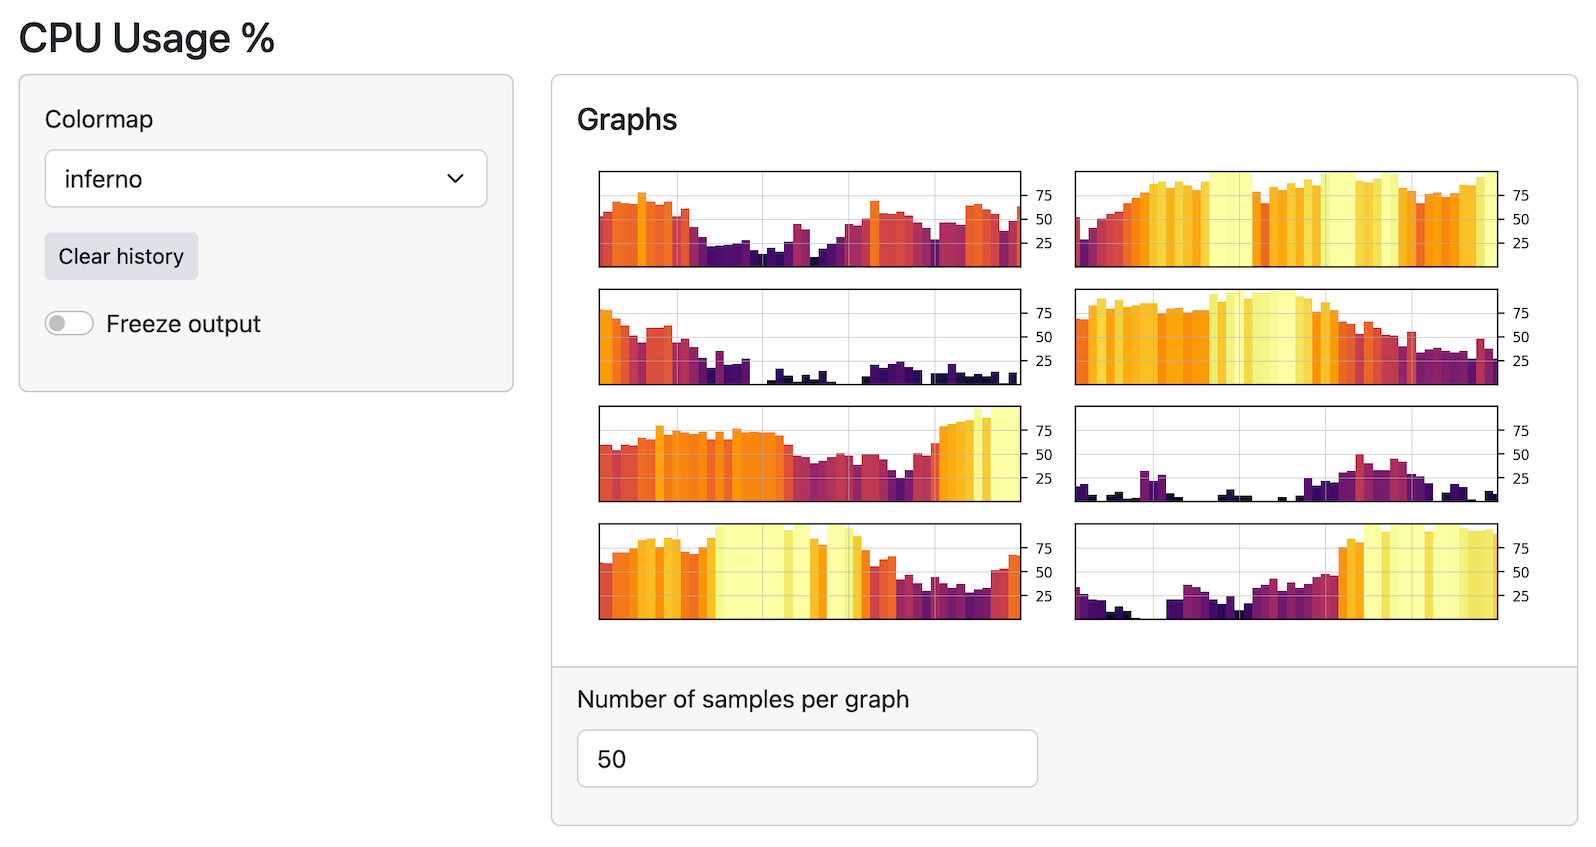Click the 'Number of samples per graph' label
Image resolution: width=1596 pixels, height=847 pixels.
point(742,699)
